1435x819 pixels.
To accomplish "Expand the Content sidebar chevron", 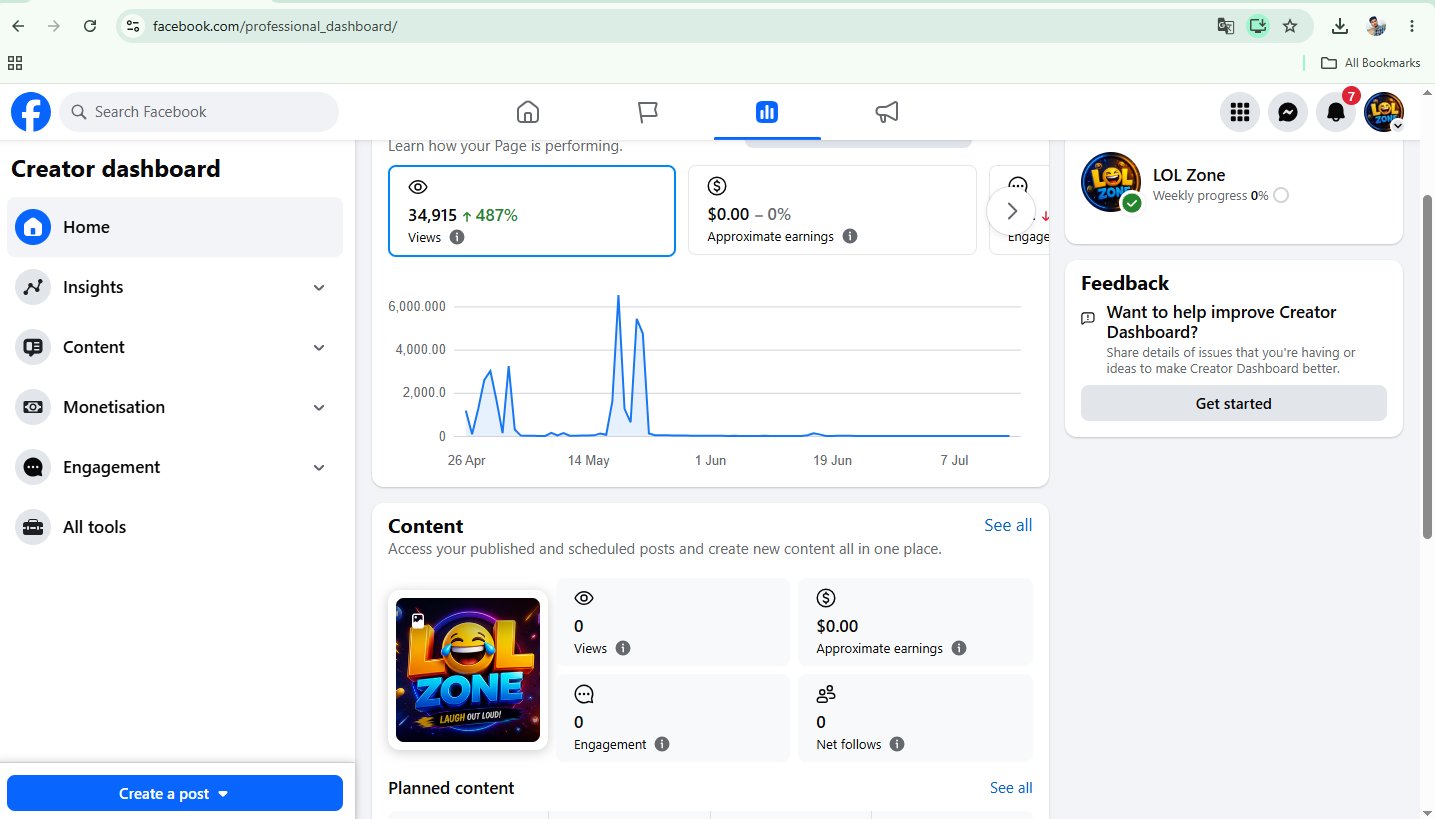I will (x=319, y=348).
